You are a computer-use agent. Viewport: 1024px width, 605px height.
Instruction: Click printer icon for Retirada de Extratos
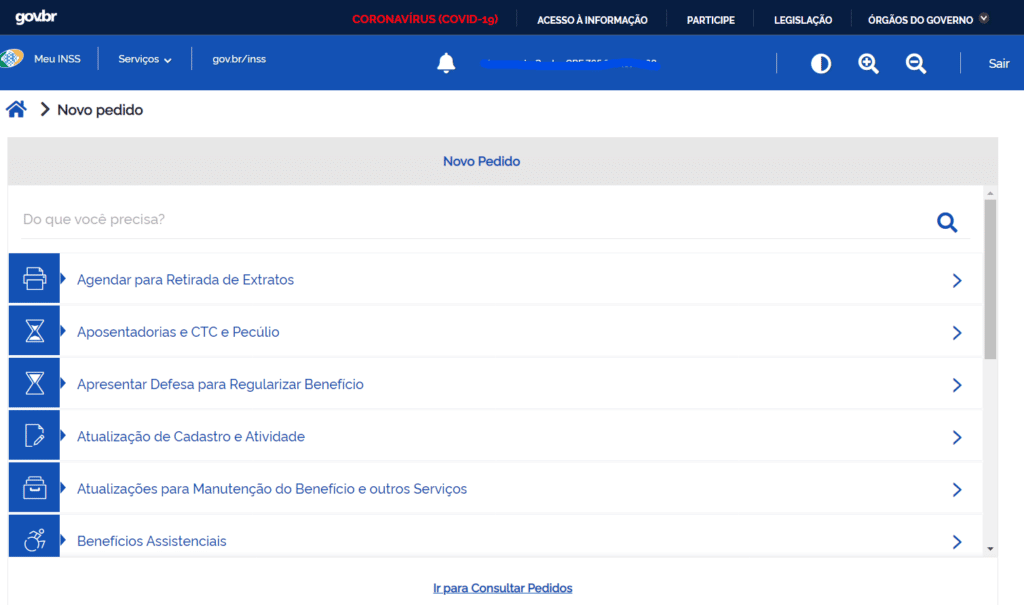click(34, 279)
